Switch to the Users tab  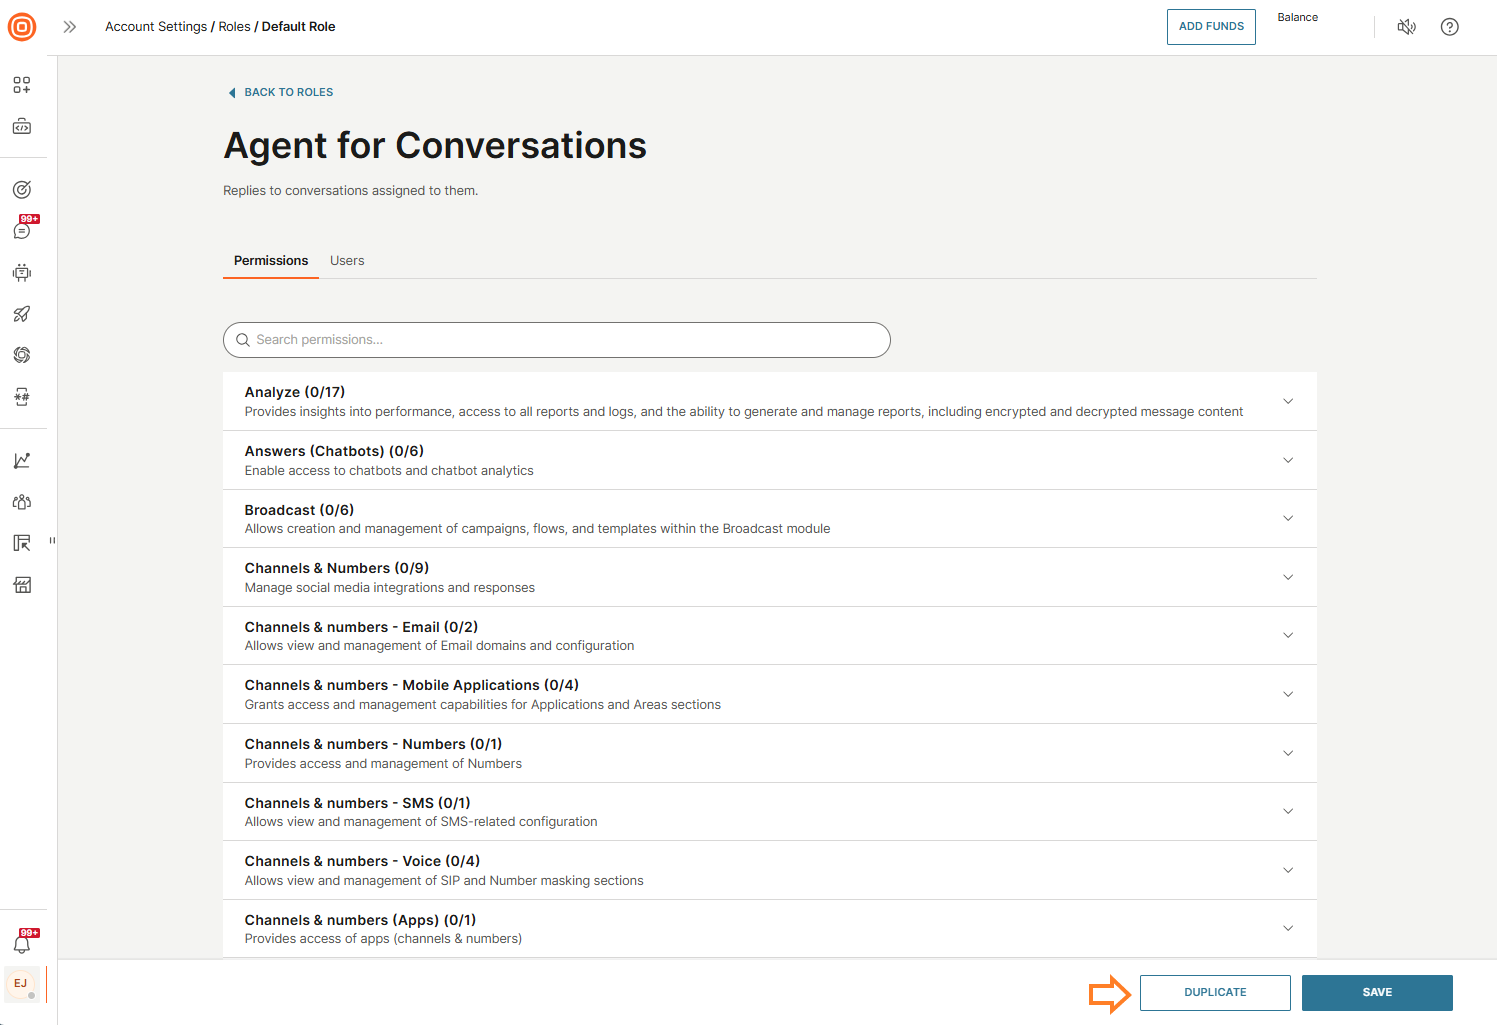347,261
